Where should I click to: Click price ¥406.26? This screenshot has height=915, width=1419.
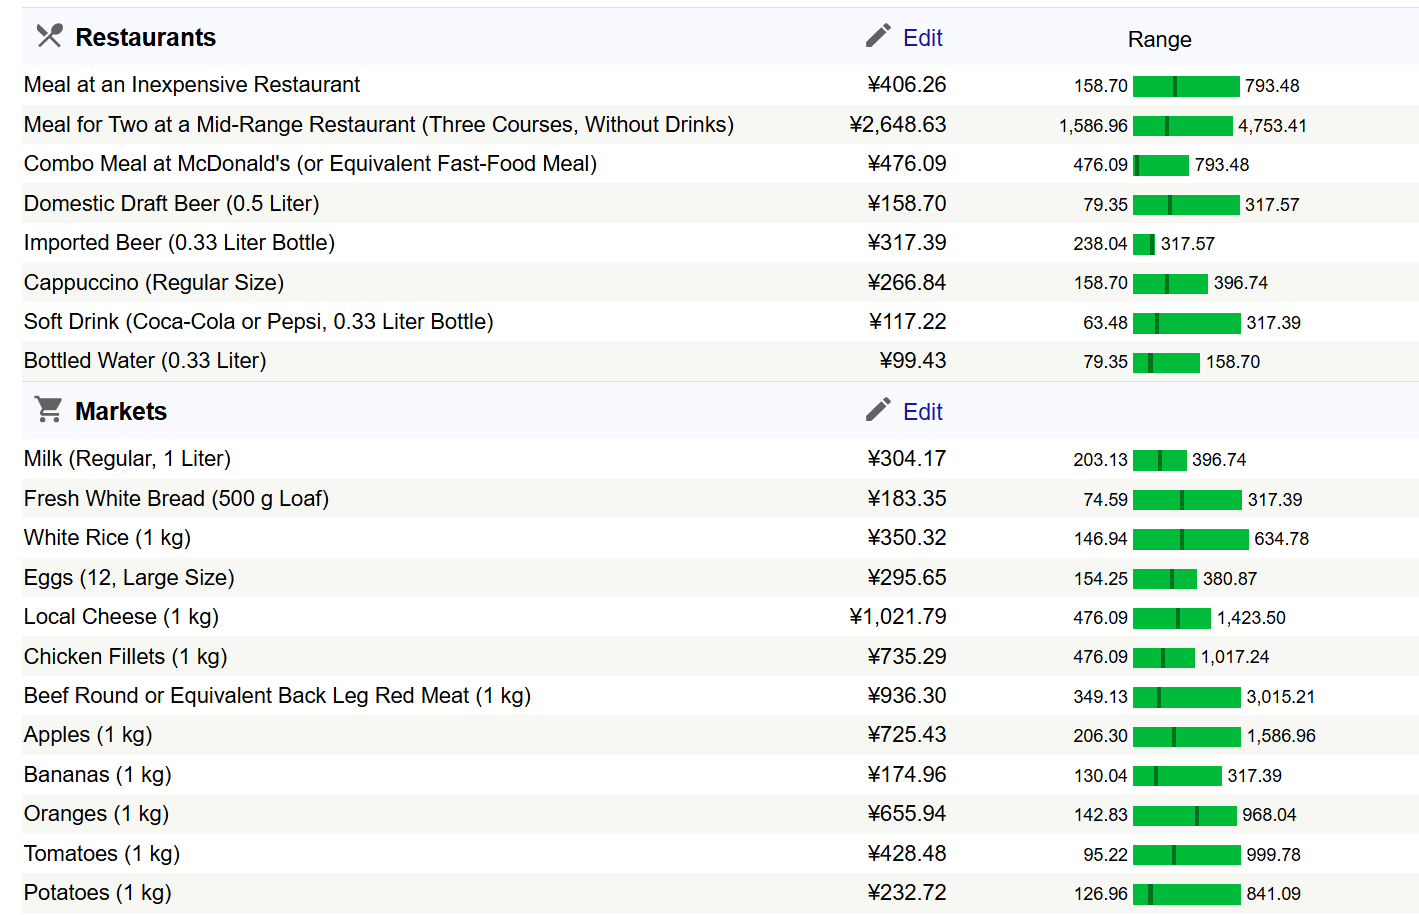[x=907, y=85]
